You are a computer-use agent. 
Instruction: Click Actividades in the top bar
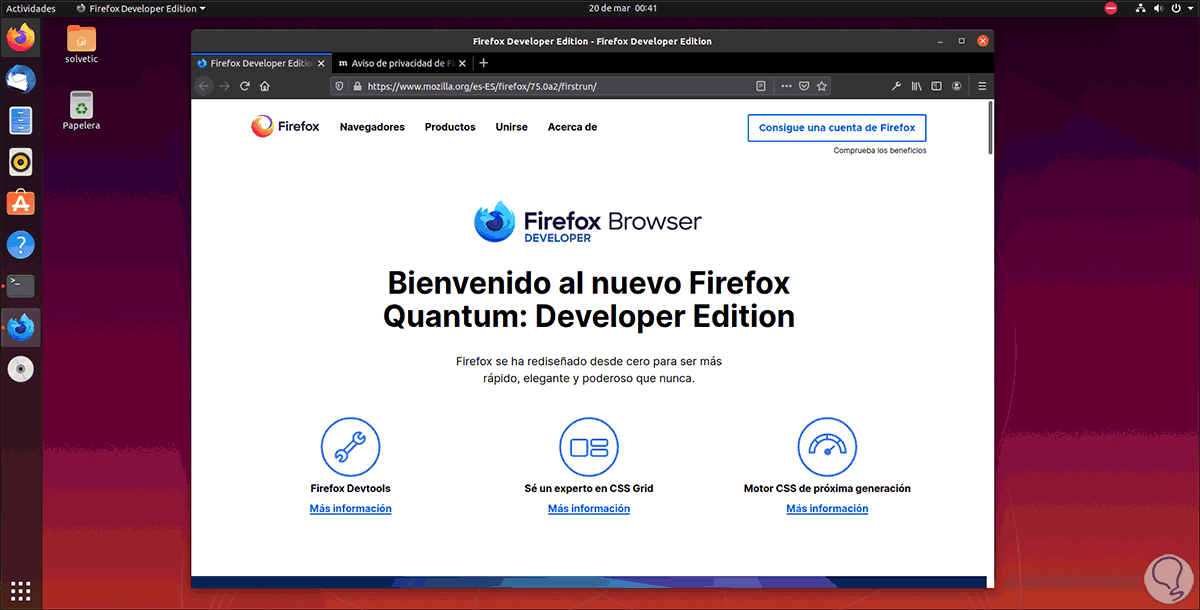[x=31, y=8]
